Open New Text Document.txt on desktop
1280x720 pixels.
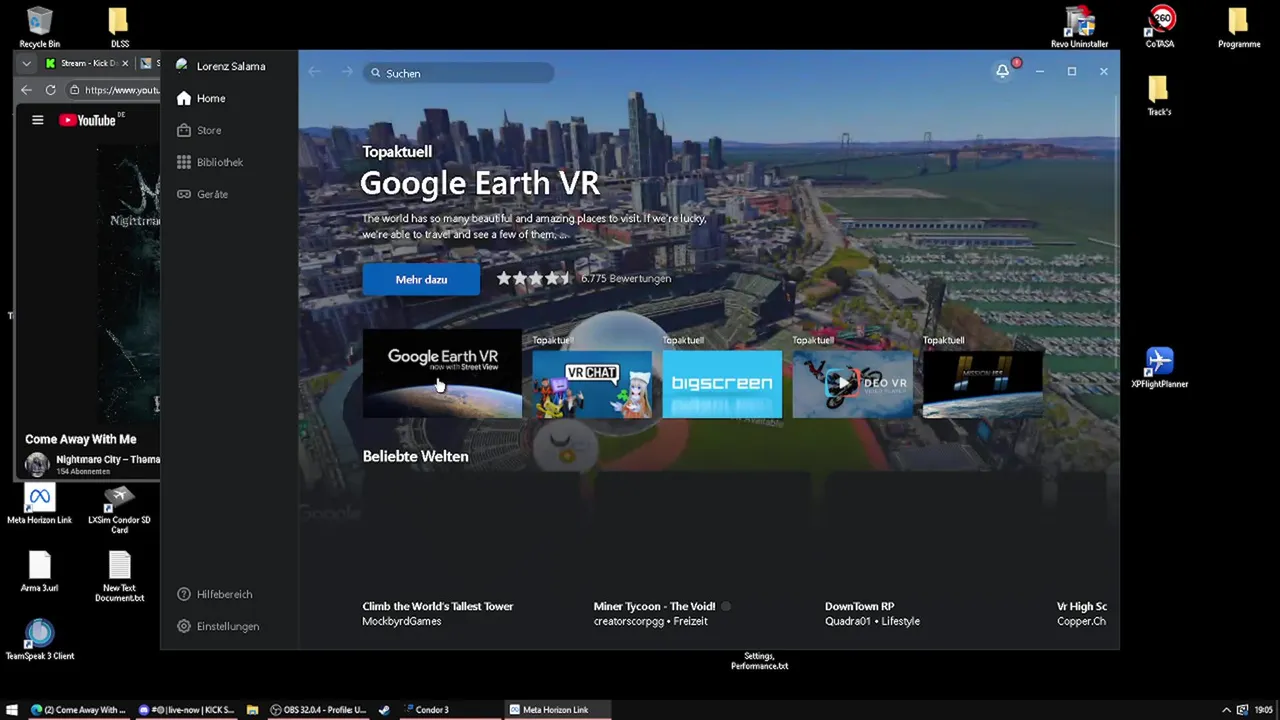[x=119, y=575]
